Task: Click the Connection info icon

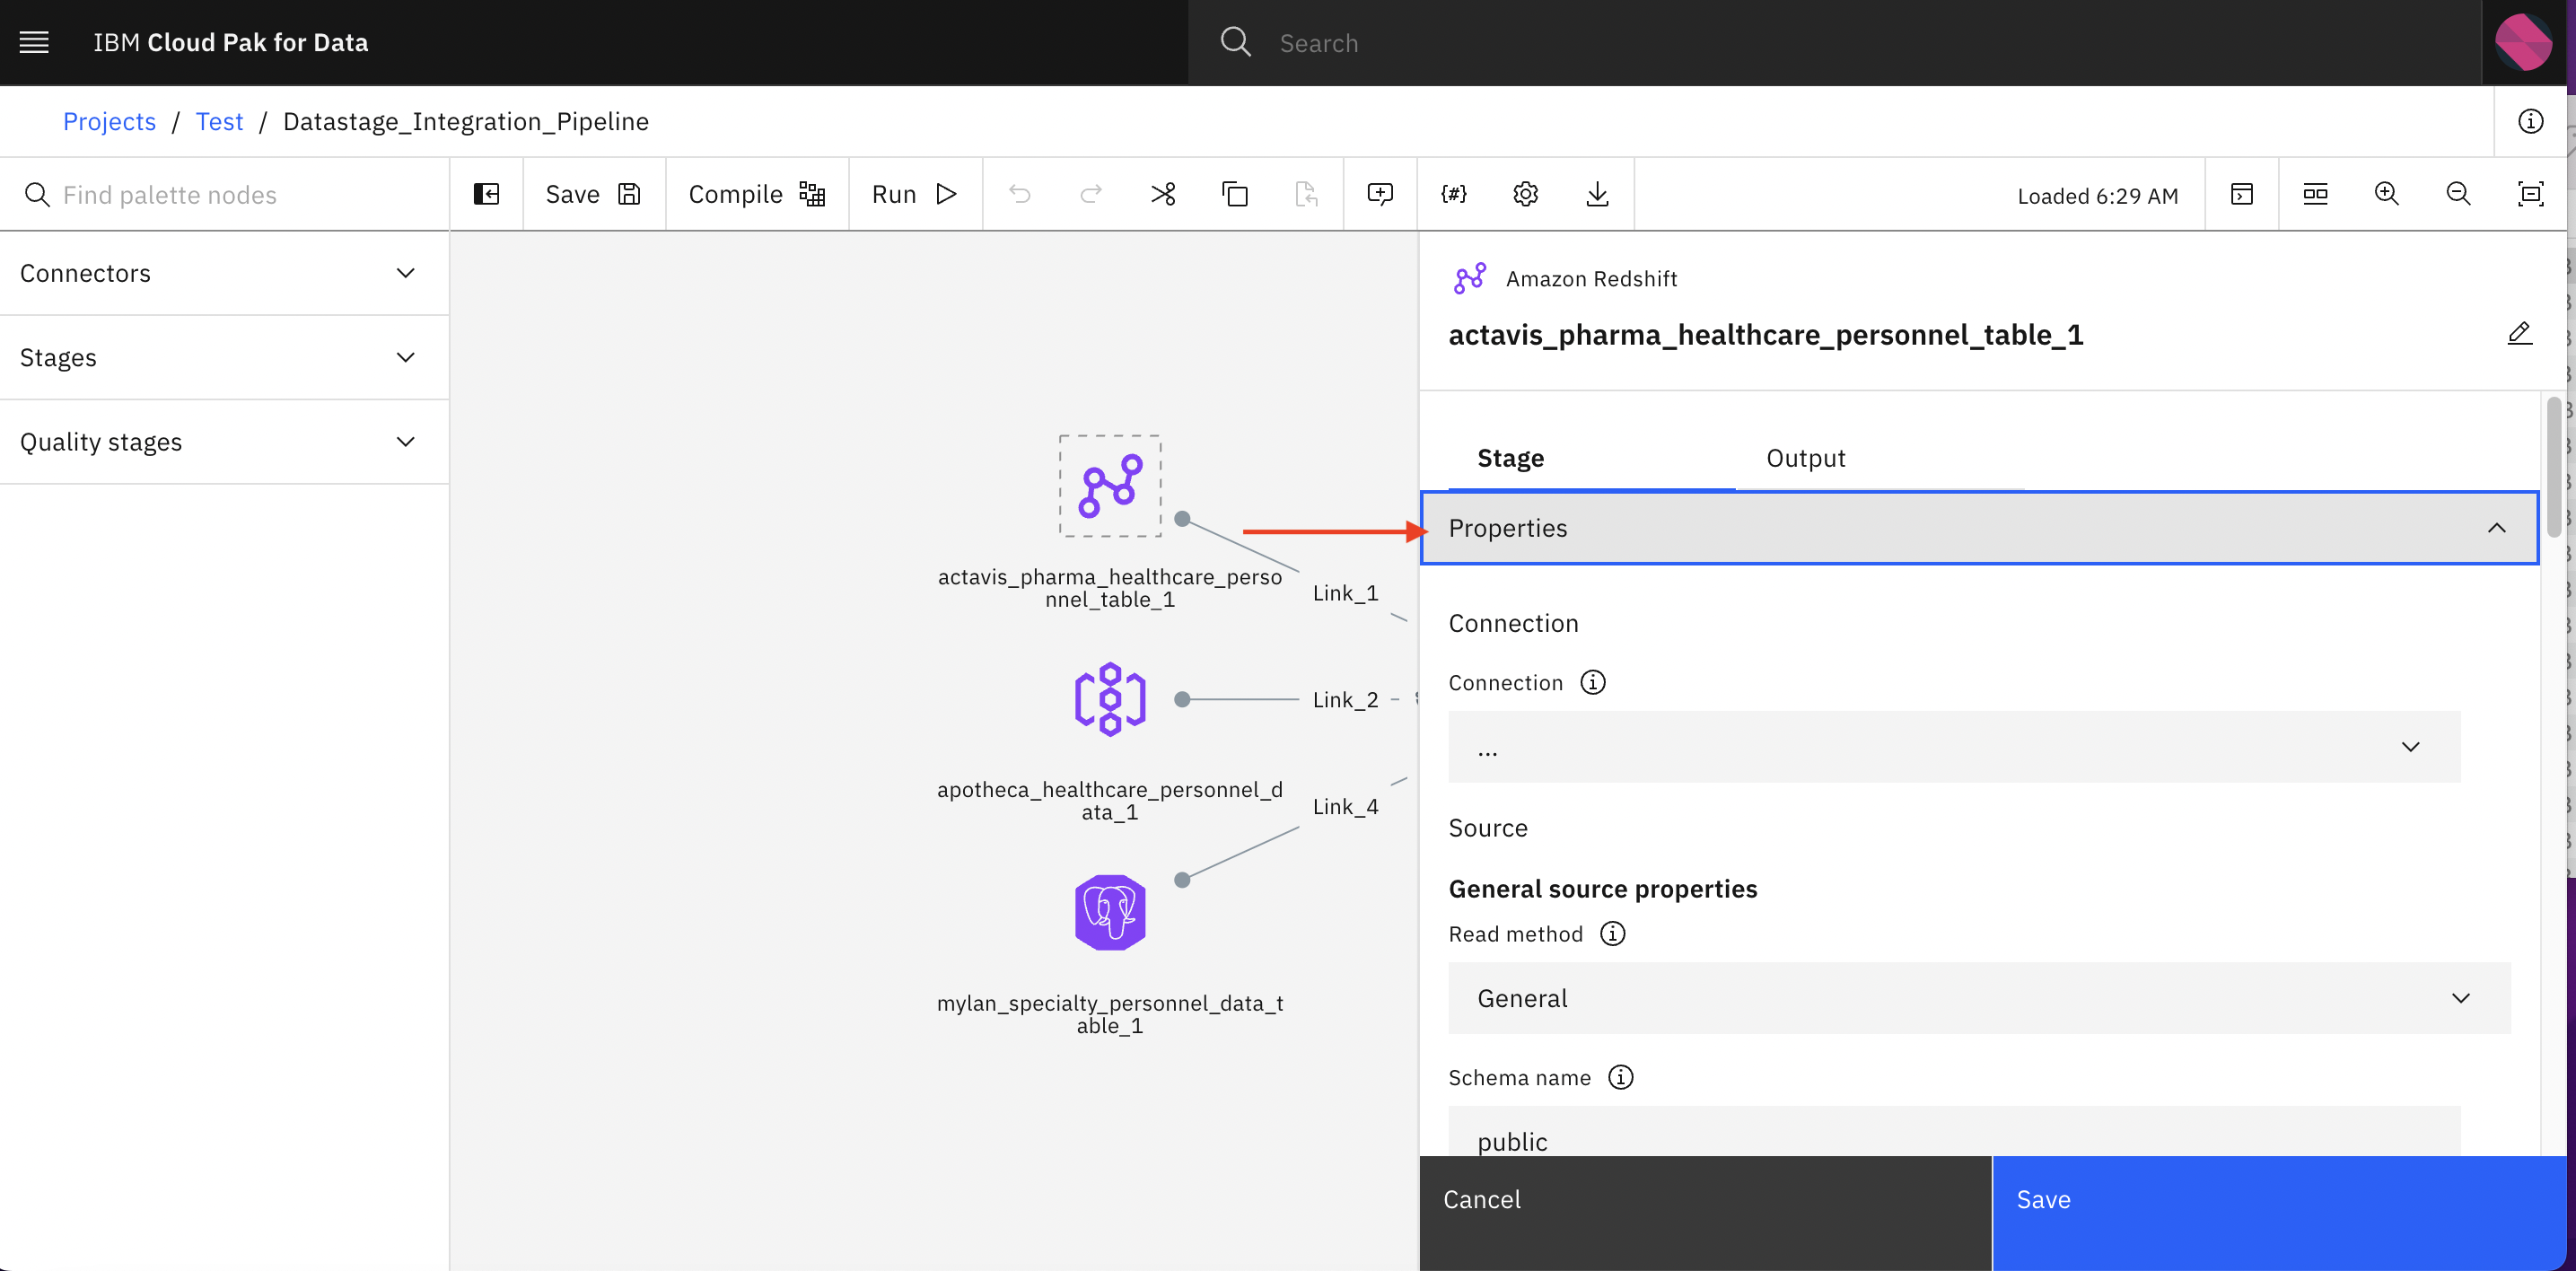Action: point(1592,682)
